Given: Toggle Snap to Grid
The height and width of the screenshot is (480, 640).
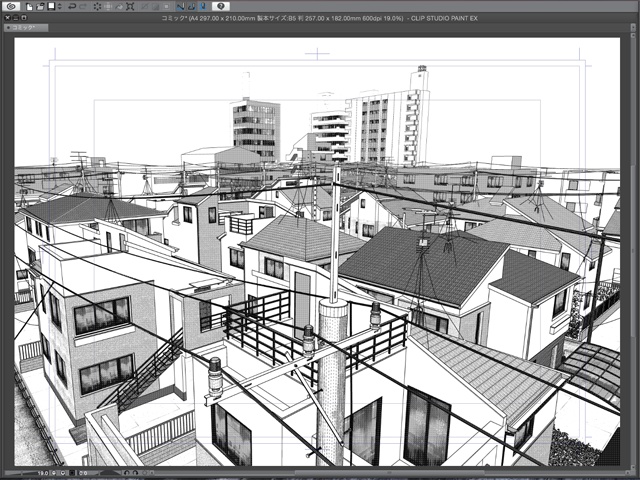Looking at the screenshot, I should coord(202,6).
